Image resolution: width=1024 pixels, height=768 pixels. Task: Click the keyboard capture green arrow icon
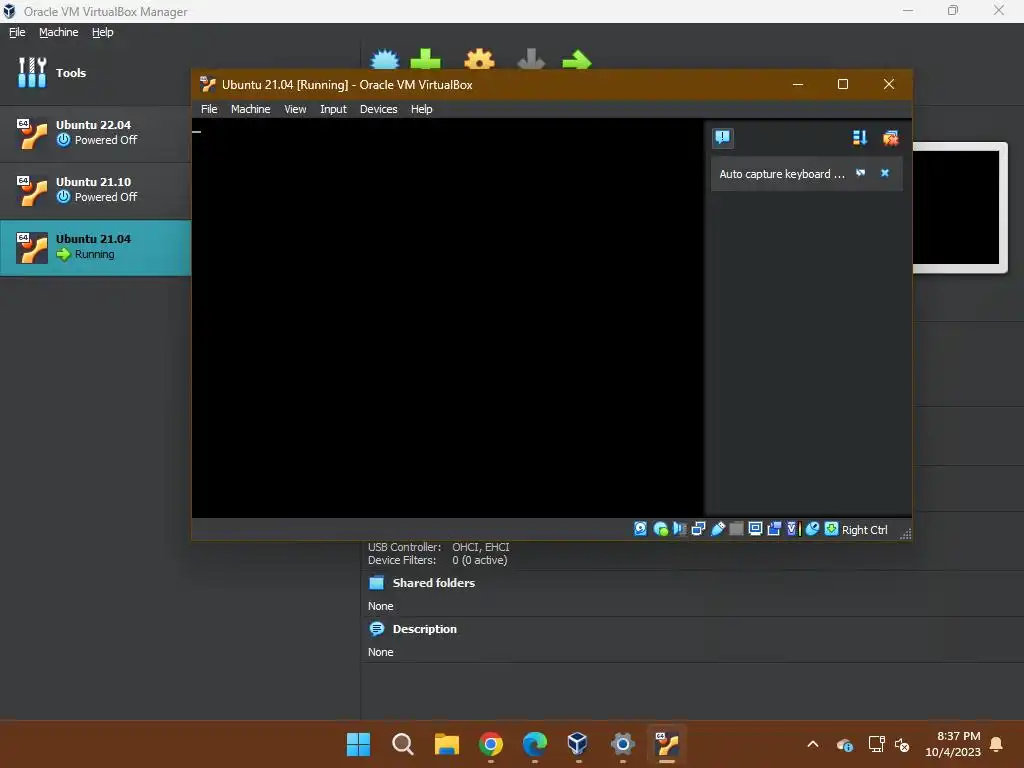(831, 529)
